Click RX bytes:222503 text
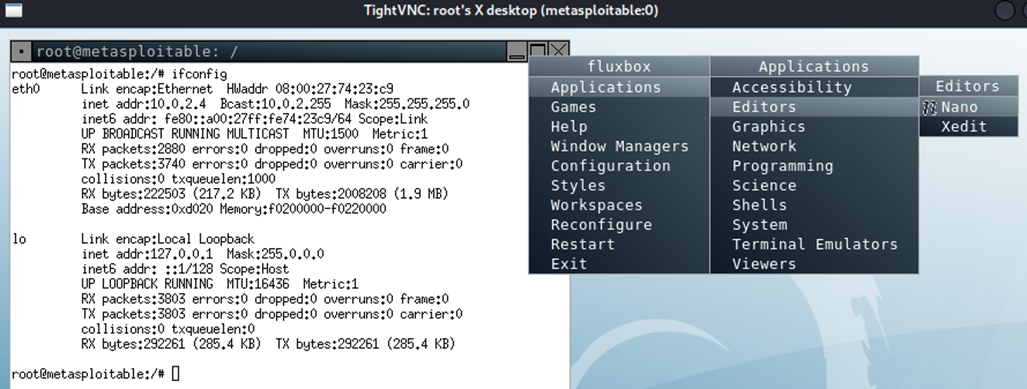This screenshot has width=1027, height=389. [x=171, y=194]
